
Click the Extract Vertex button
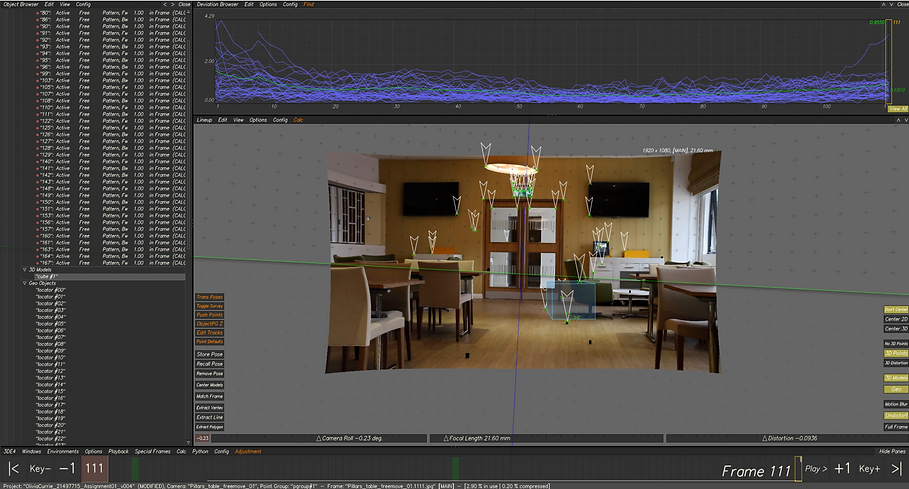coord(209,407)
